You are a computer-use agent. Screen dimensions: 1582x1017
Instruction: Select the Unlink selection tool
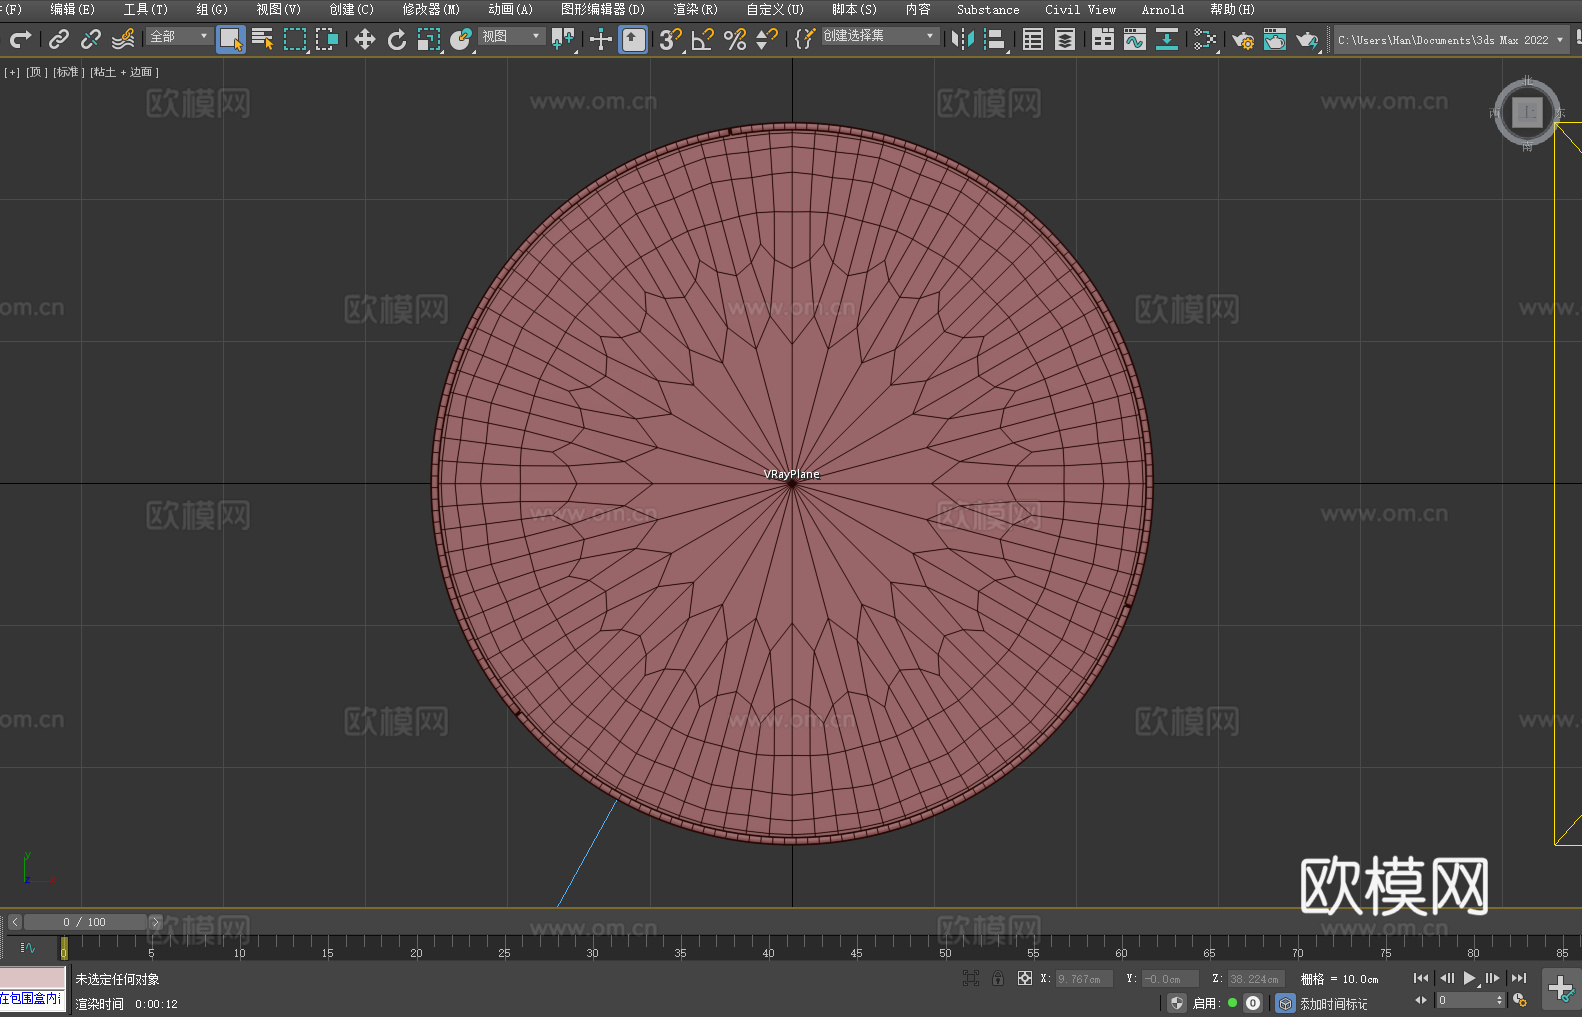tap(91, 39)
